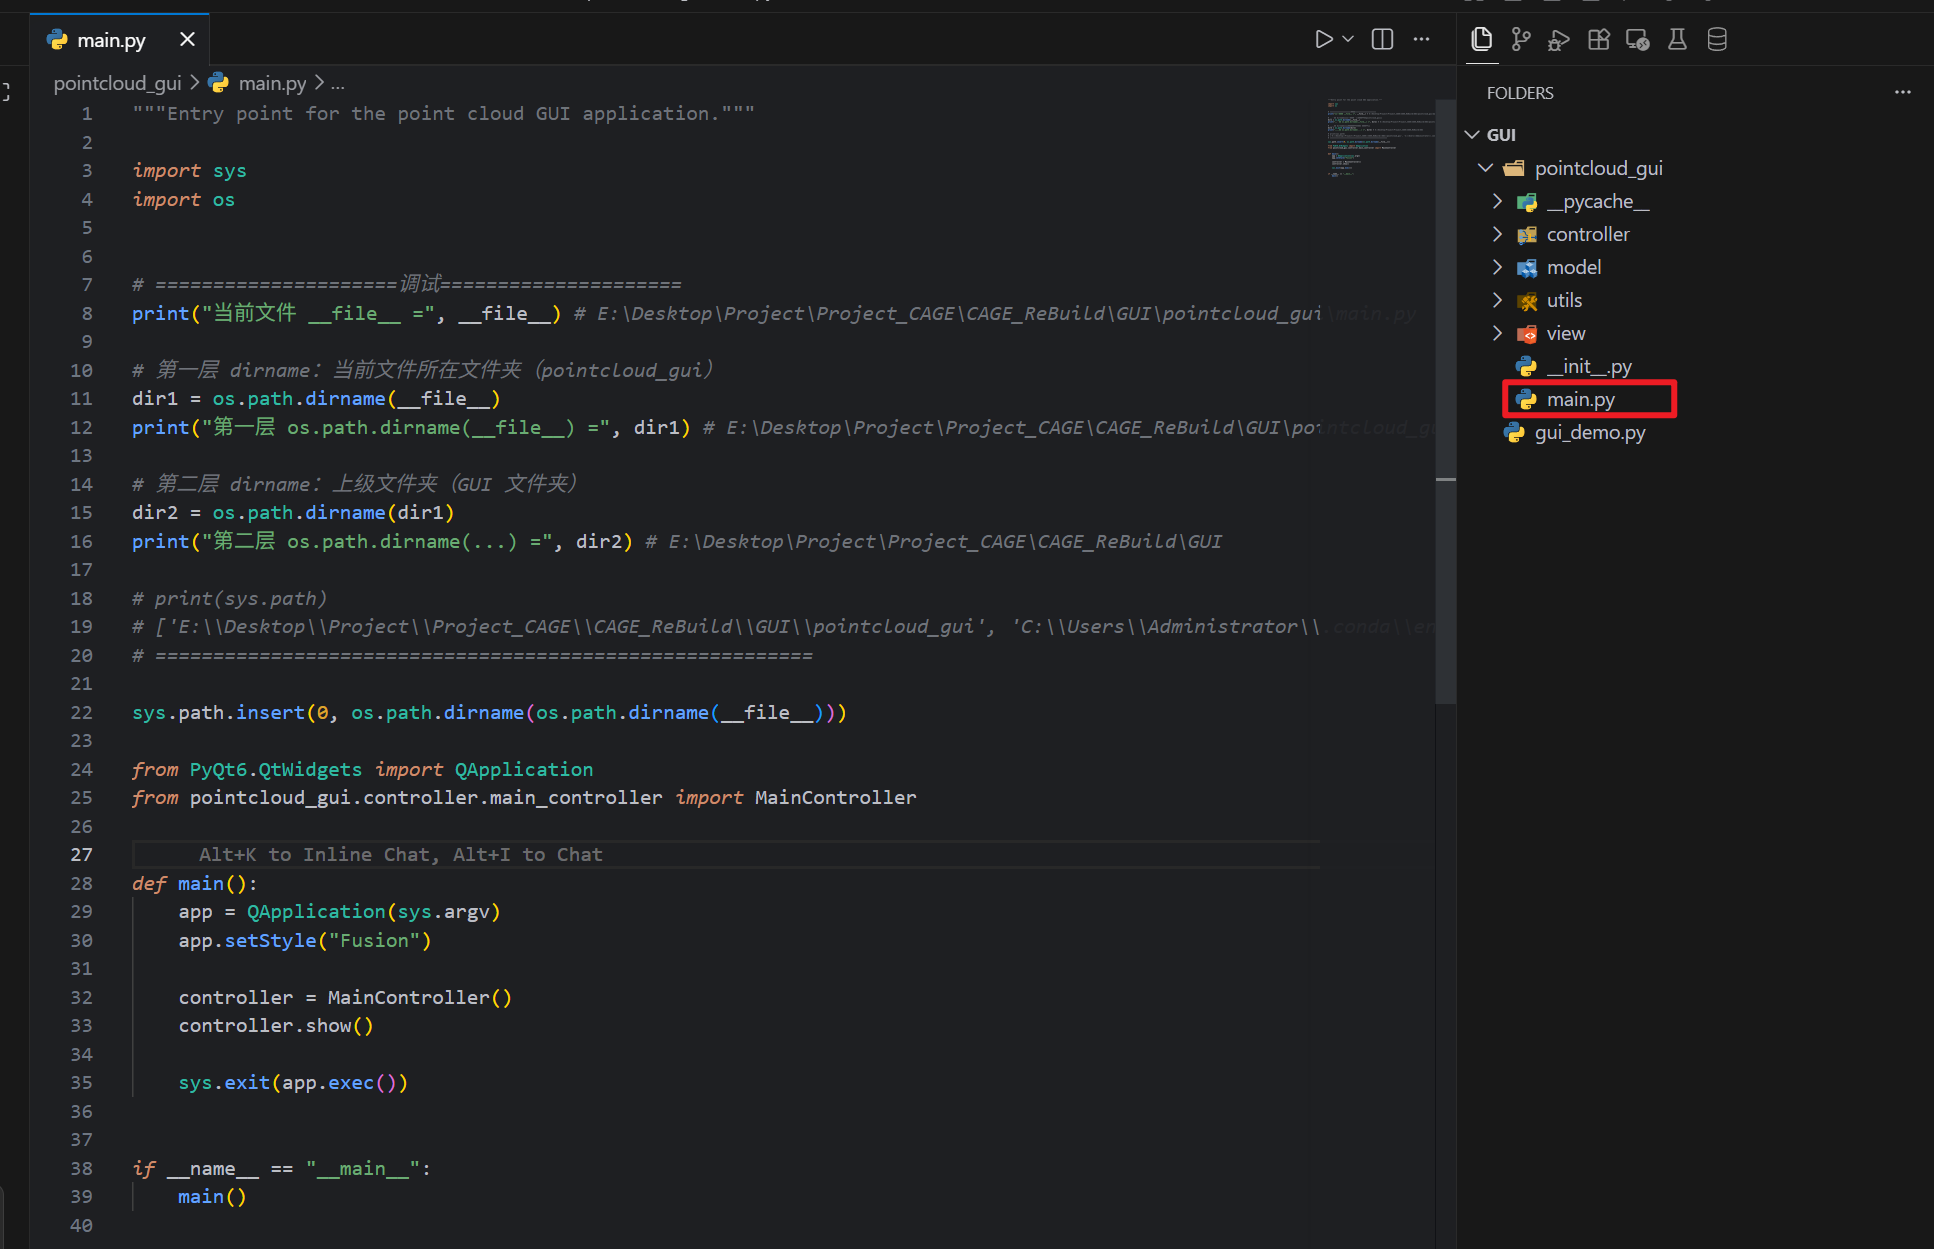Image resolution: width=1934 pixels, height=1249 pixels.
Task: Click the gui_demo.py Python file icon
Action: (1515, 432)
